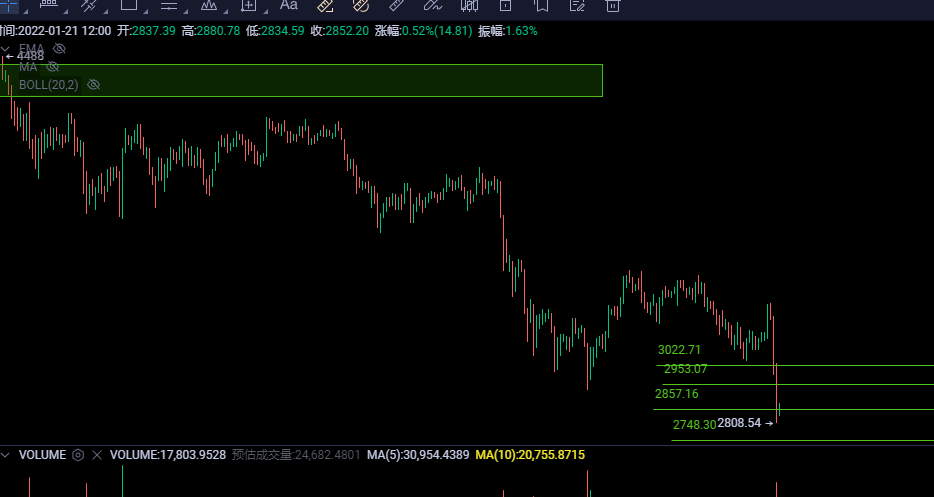Viewport: 934px width, 497px height.
Task: Click the VOLUME:17,803.9528 reading
Action: coord(168,455)
